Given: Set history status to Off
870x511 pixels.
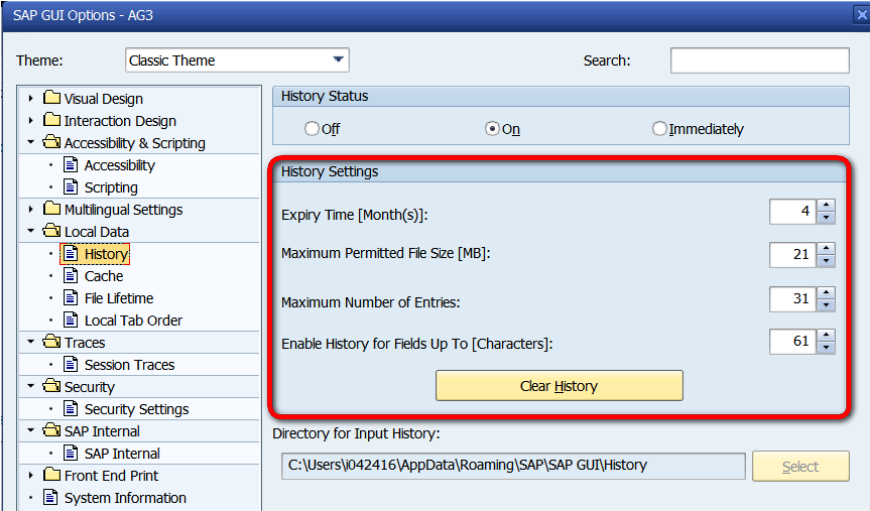Looking at the screenshot, I should tap(312, 129).
